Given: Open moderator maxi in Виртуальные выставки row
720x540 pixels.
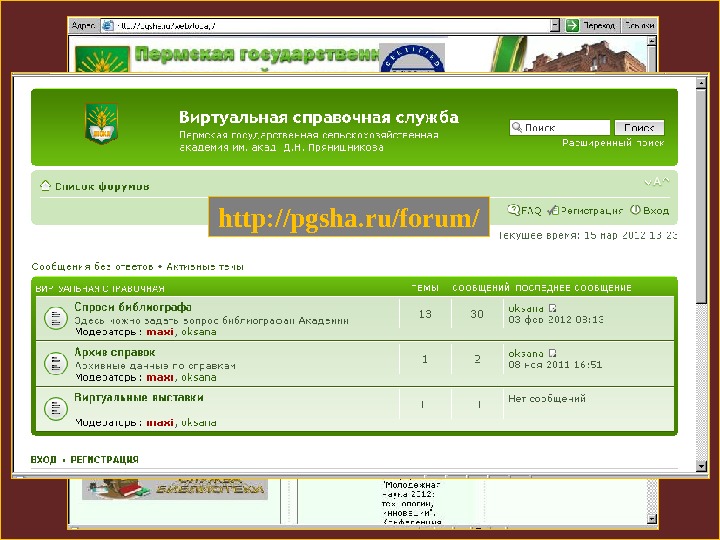Looking at the screenshot, I should [x=160, y=422].
